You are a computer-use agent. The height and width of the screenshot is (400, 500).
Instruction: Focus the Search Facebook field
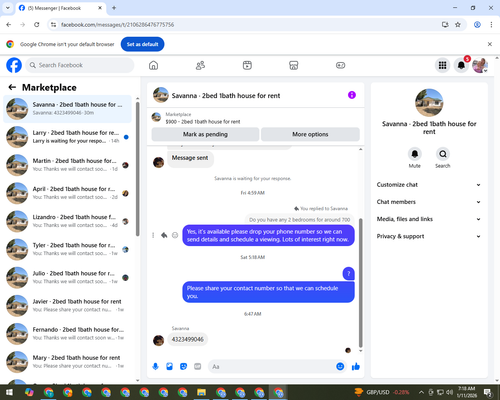coord(80,65)
